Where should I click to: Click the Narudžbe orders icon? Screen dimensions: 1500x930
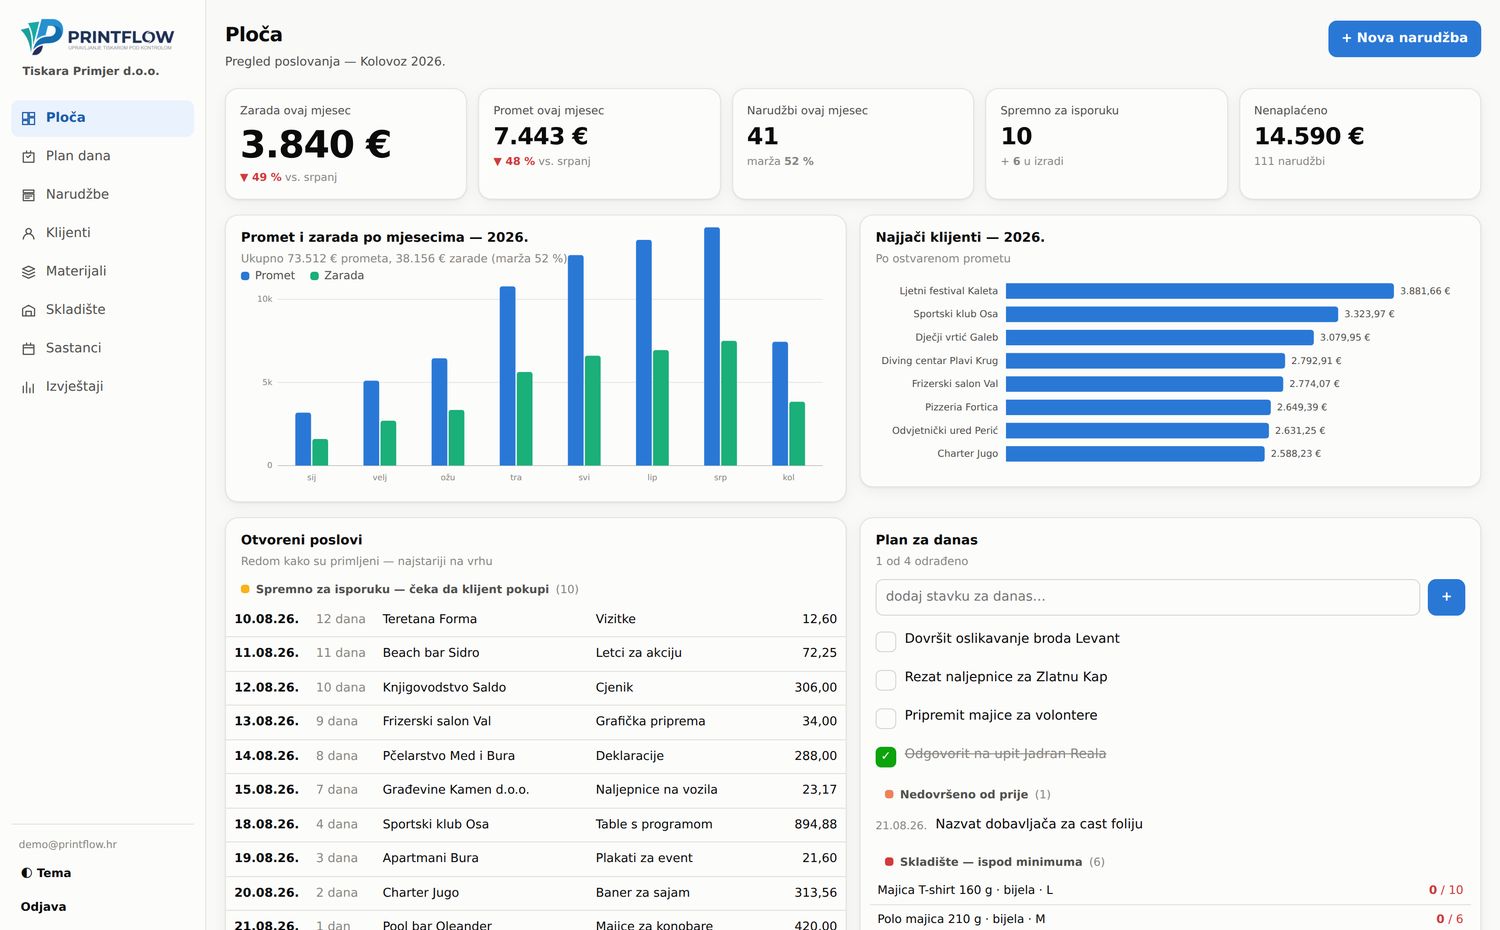[28, 195]
